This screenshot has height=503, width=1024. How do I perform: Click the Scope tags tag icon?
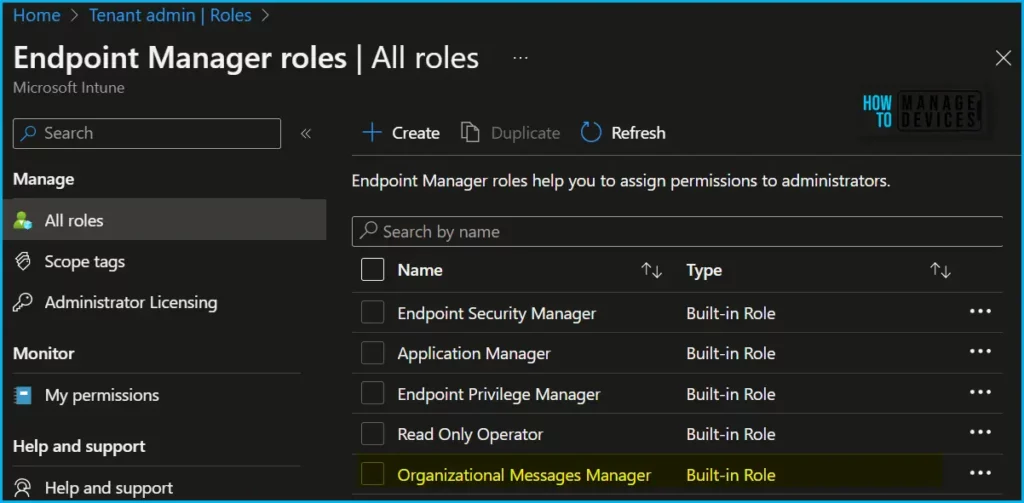coord(23,262)
